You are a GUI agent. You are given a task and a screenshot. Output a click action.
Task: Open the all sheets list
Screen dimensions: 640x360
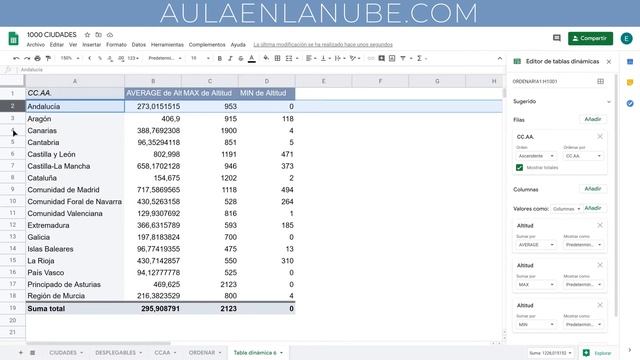pyautogui.click(x=33, y=352)
